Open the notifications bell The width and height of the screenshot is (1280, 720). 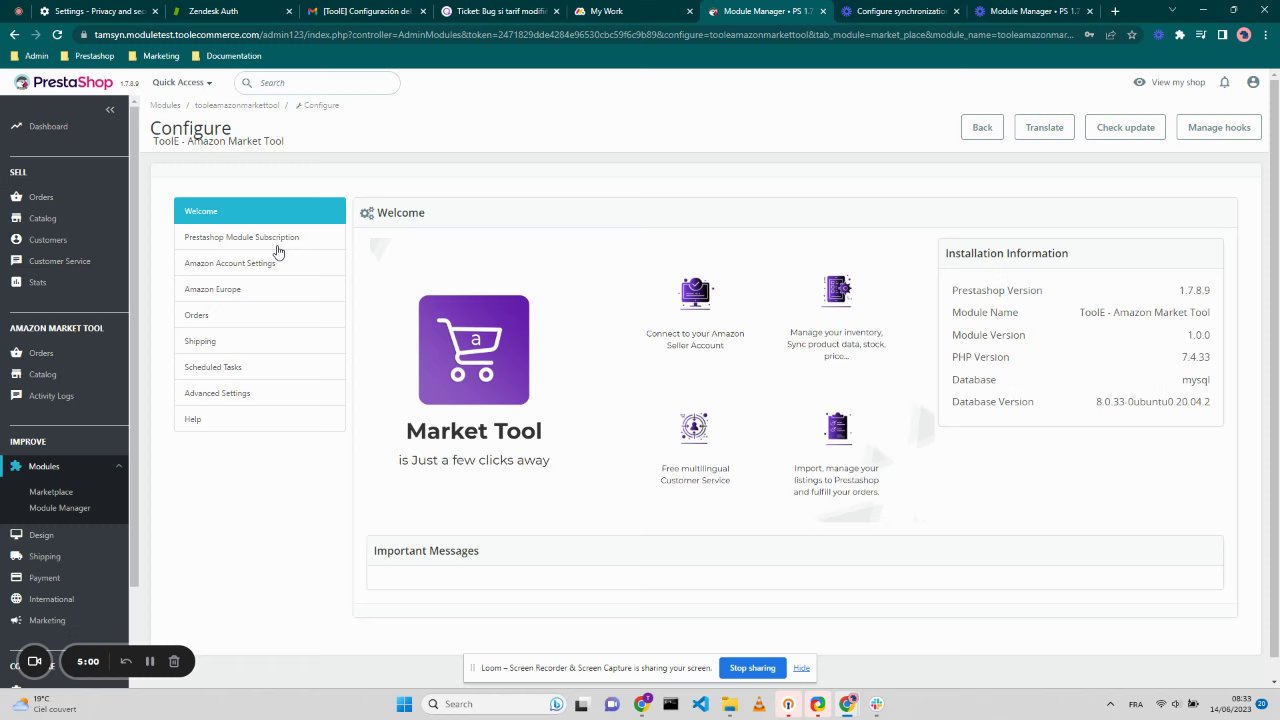tap(1224, 82)
